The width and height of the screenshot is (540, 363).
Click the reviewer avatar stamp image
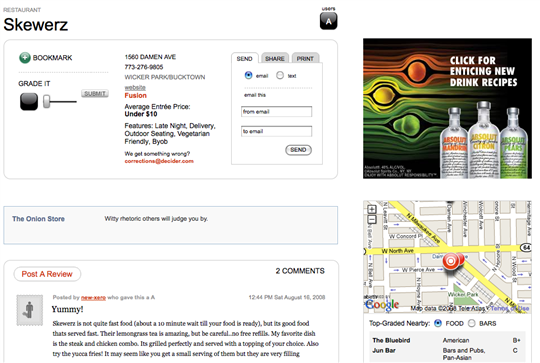pyautogui.click(x=30, y=310)
